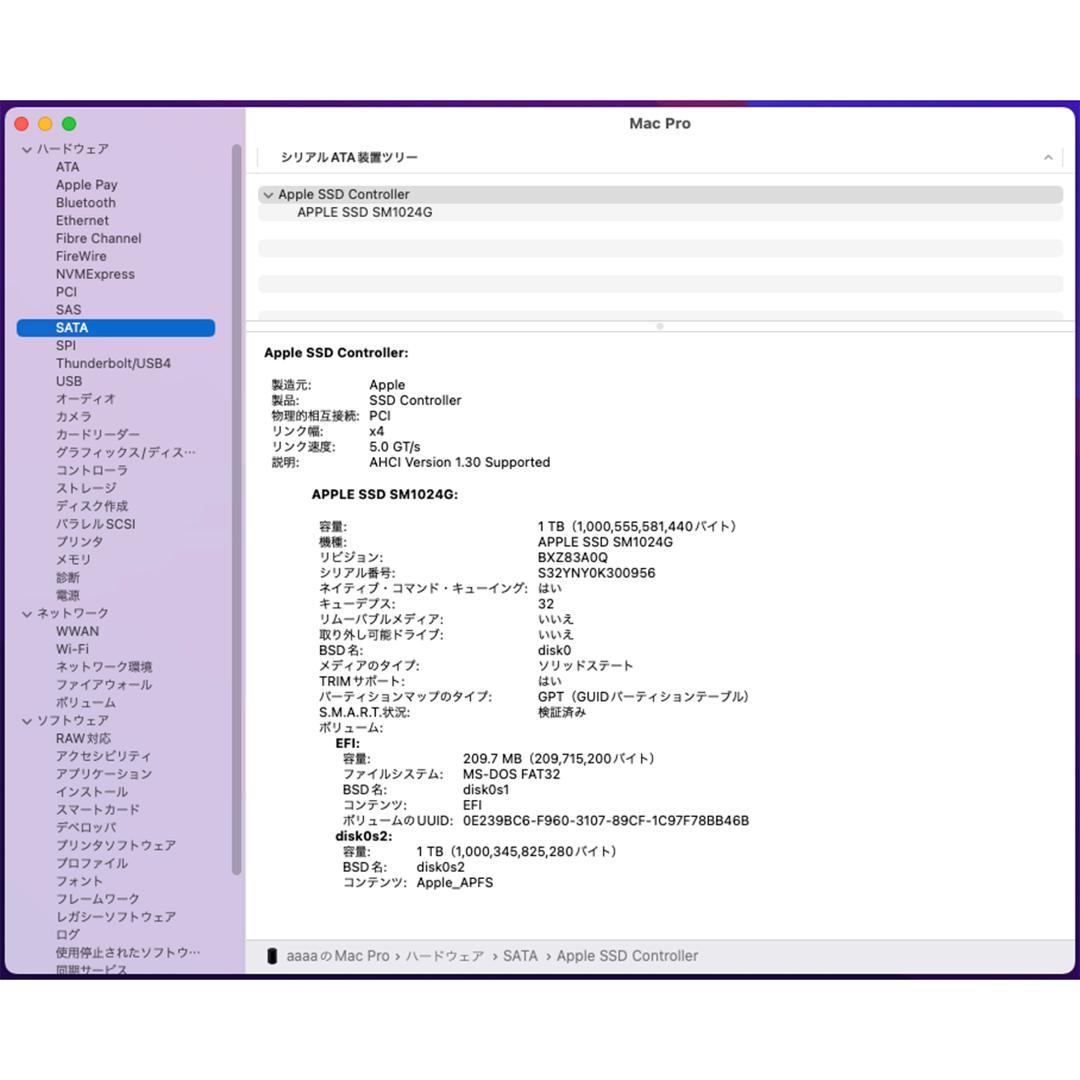Select インストール in the sidebar
Image resolution: width=1080 pixels, height=1080 pixels.
[x=92, y=792]
